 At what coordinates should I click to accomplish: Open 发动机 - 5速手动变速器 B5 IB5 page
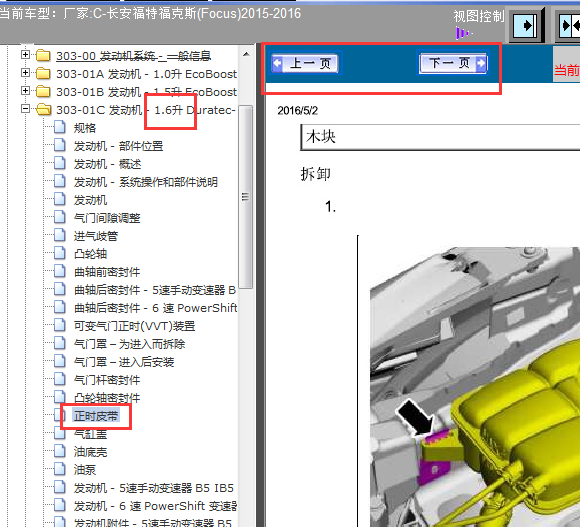click(x=154, y=488)
